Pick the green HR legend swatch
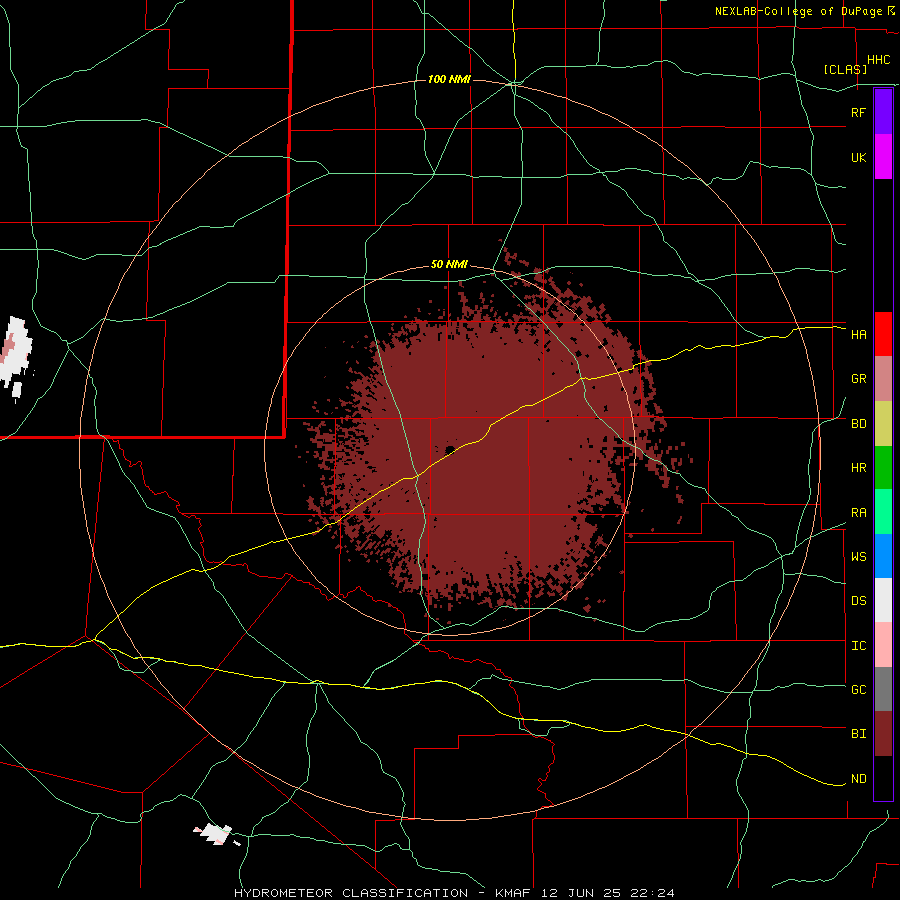900x900 pixels. (x=883, y=468)
